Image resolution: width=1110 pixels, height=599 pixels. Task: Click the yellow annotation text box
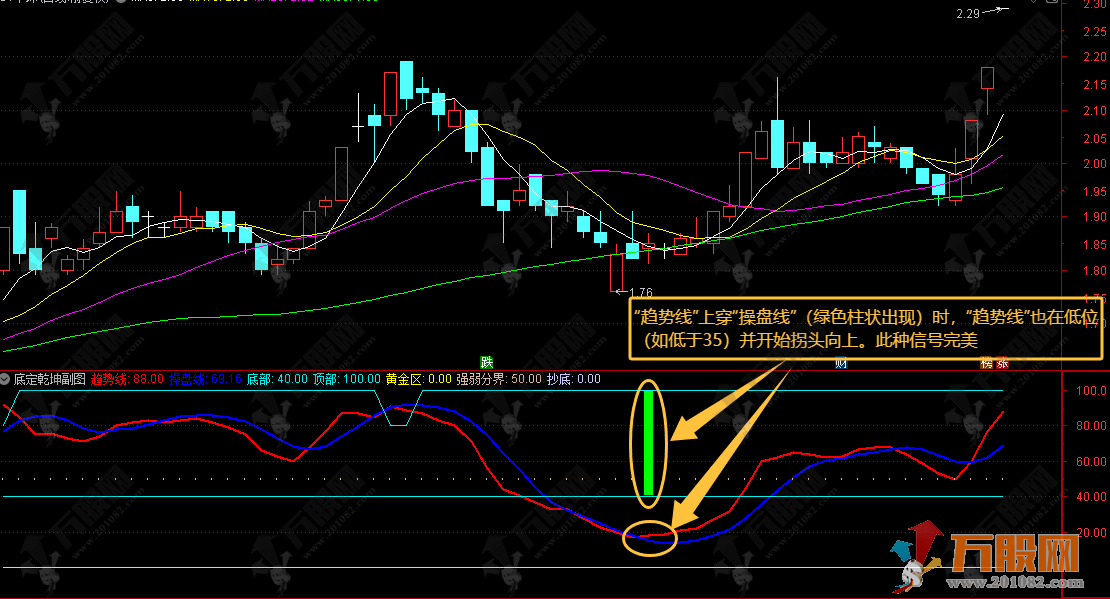pyautogui.click(x=866, y=327)
